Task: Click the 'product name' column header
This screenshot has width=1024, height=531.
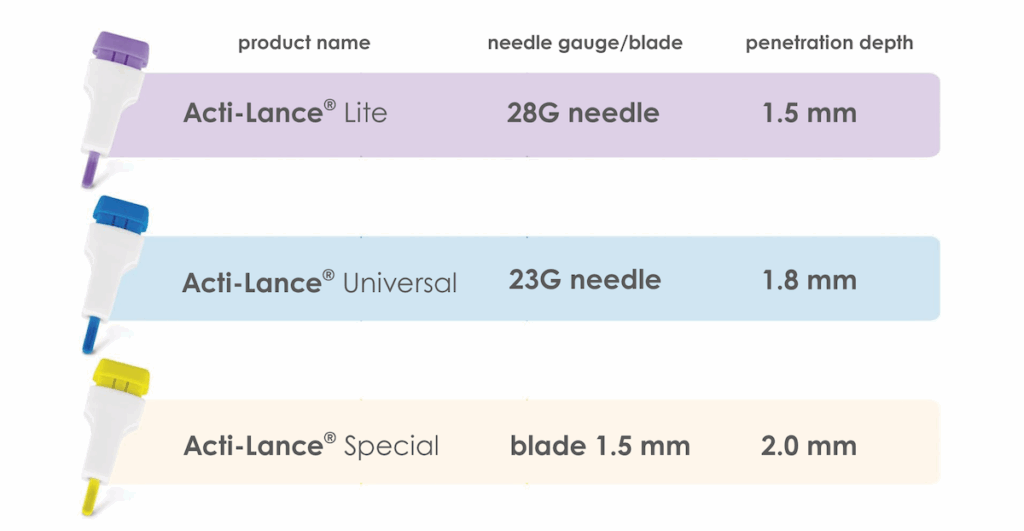Action: click(x=304, y=43)
